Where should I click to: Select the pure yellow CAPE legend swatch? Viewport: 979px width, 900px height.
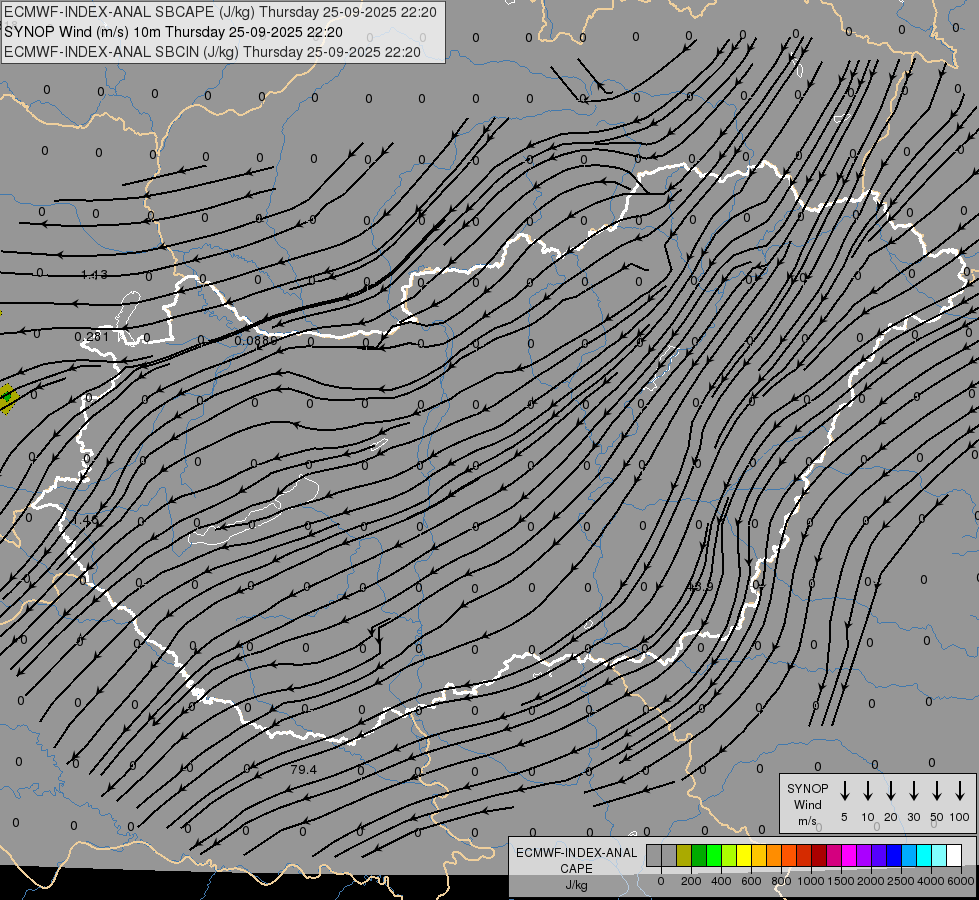[x=744, y=855]
